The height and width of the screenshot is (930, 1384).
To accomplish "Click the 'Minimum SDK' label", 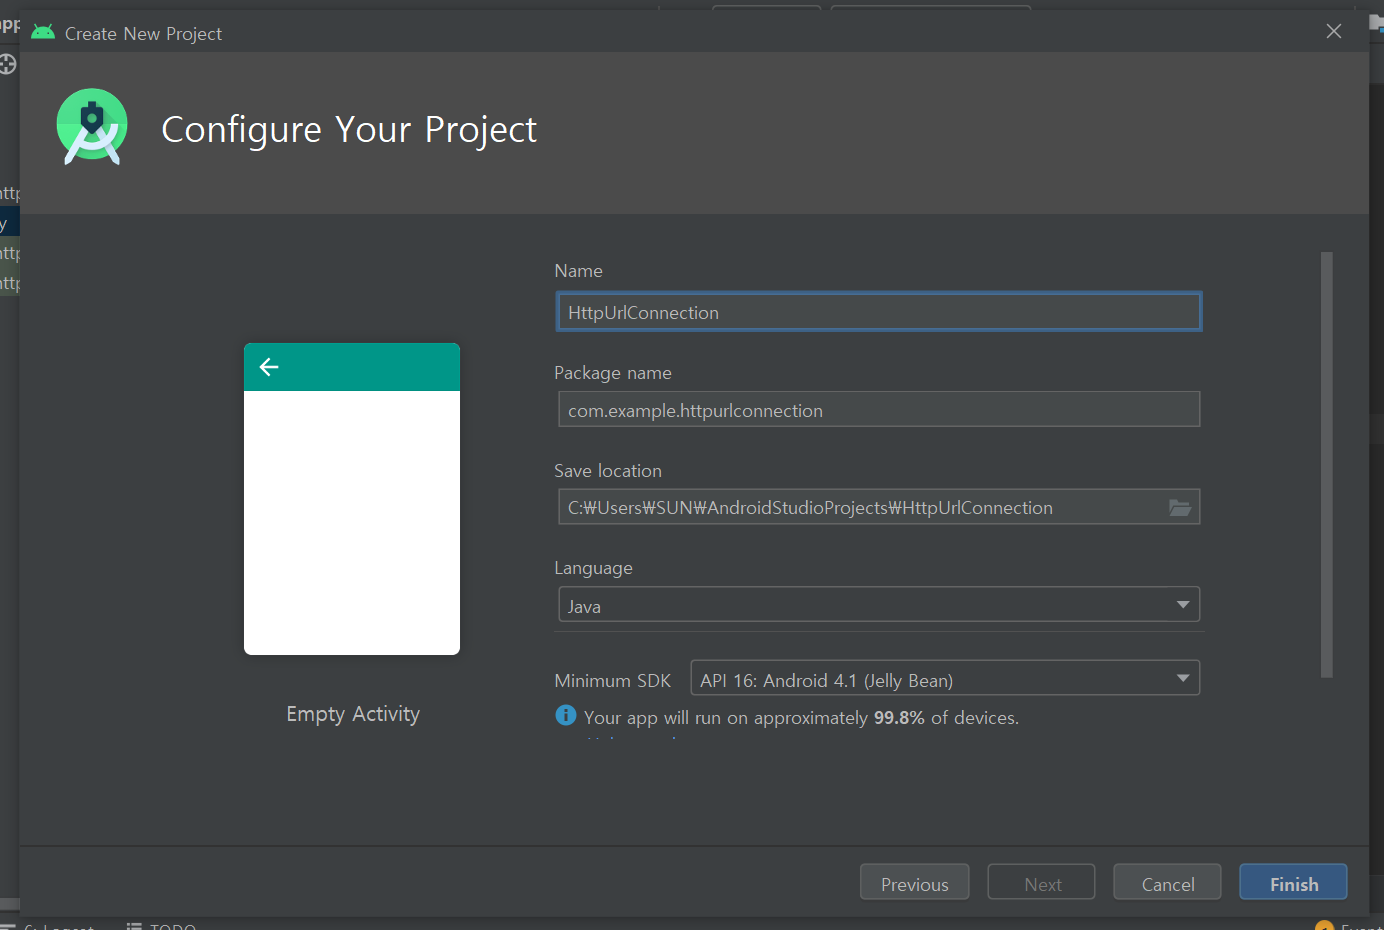I will point(613,681).
